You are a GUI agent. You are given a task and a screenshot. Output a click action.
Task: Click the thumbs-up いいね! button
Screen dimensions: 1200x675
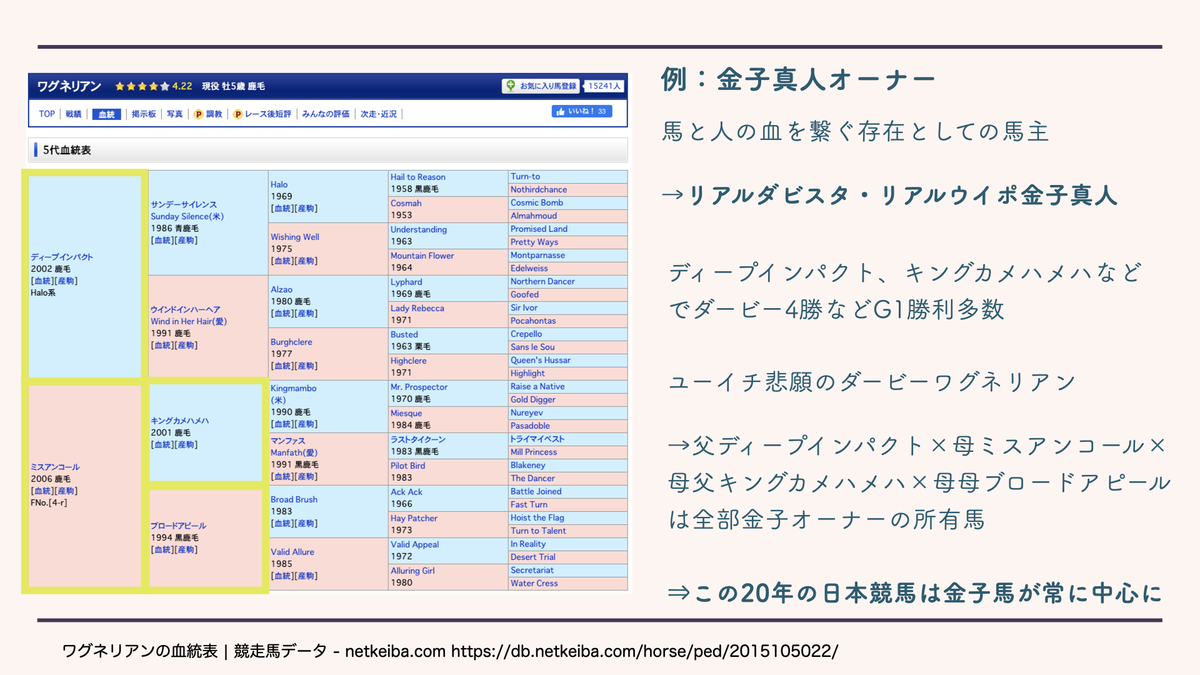[581, 112]
